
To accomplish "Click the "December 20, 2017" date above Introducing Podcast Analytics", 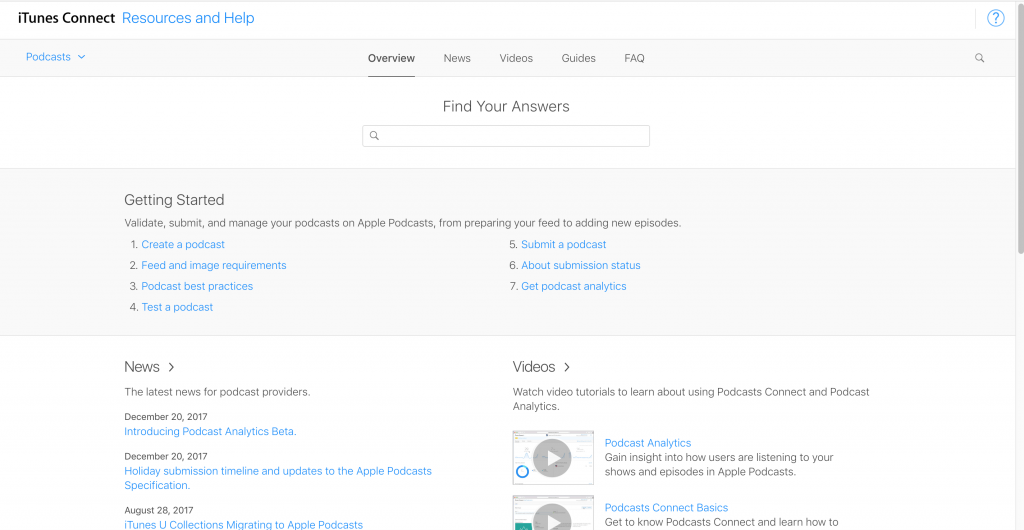I will 166,416.
